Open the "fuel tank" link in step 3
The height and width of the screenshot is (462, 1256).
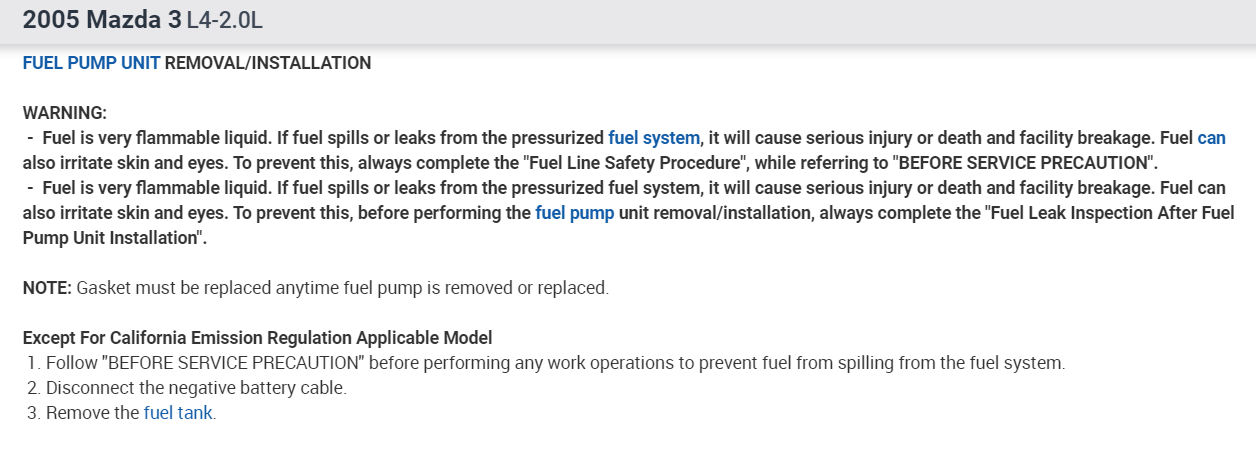point(178,412)
